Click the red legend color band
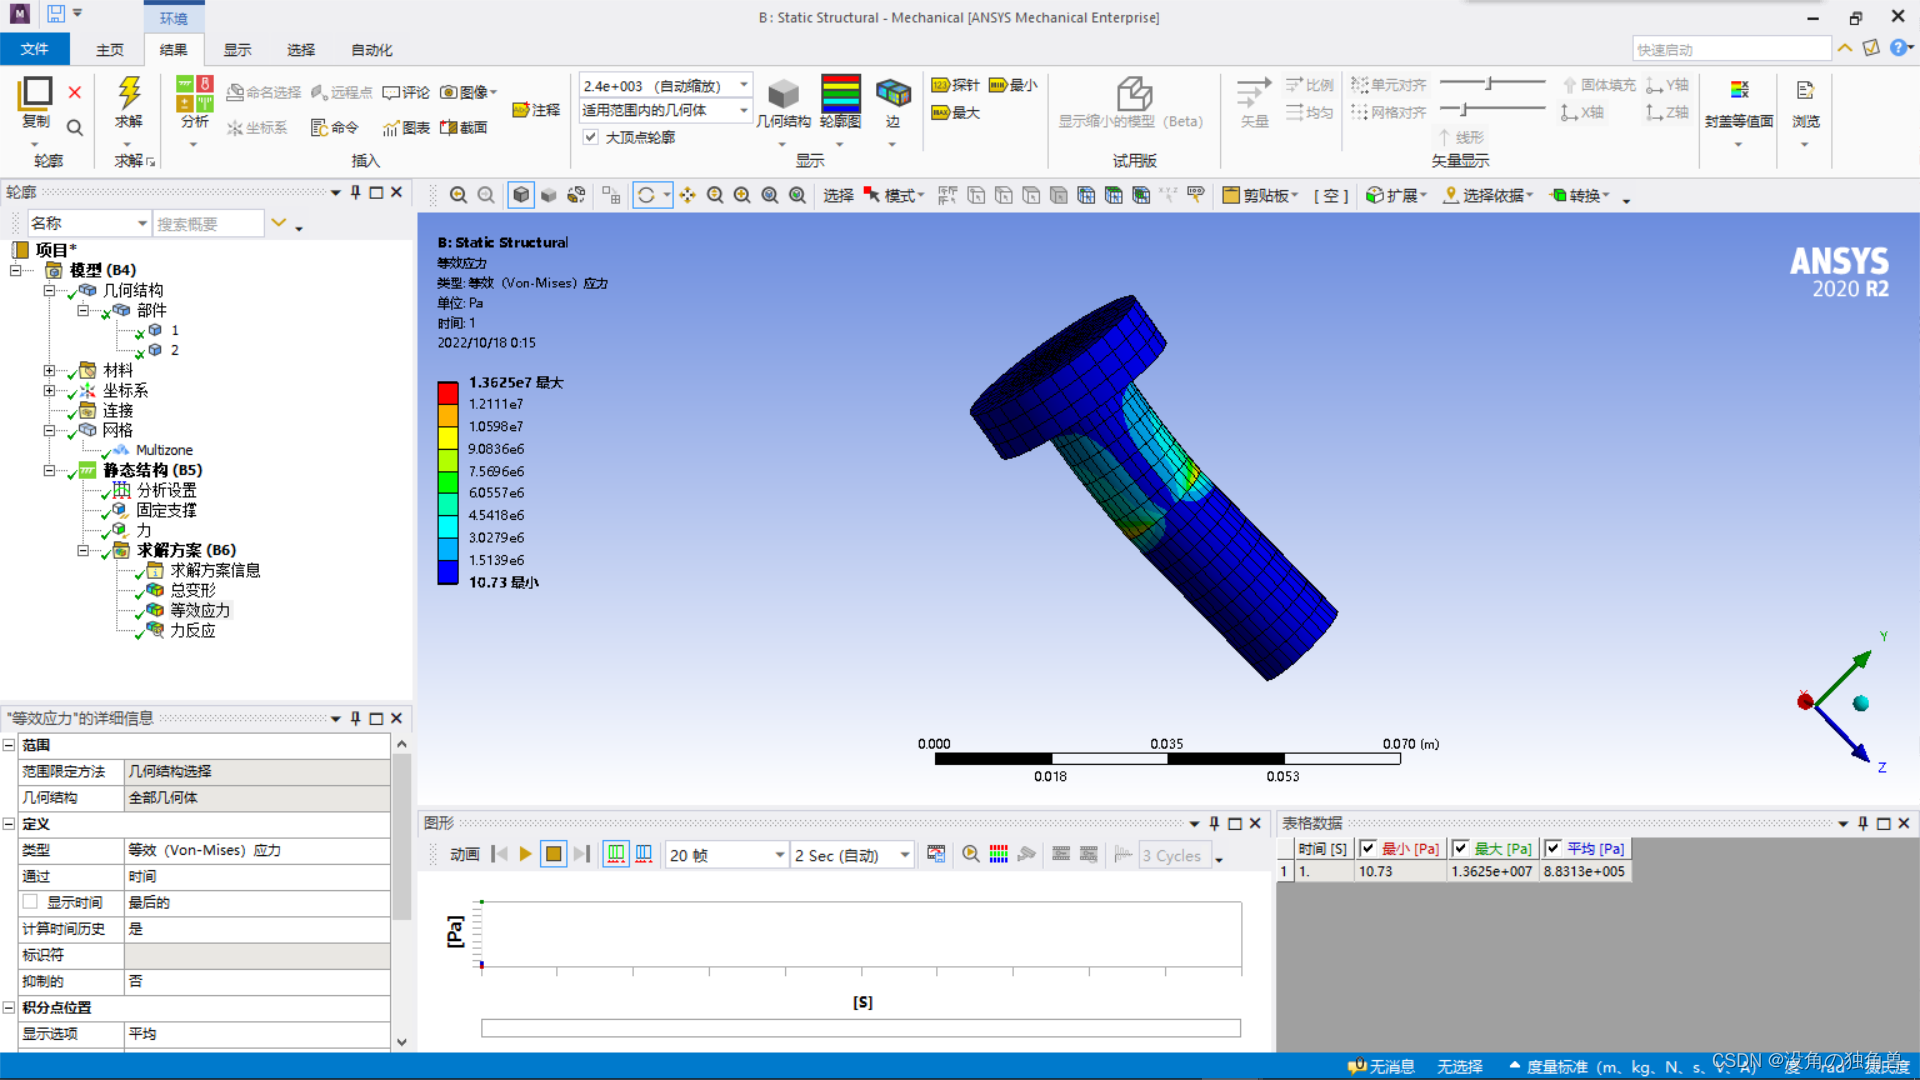This screenshot has height=1080, width=1920. (447, 393)
